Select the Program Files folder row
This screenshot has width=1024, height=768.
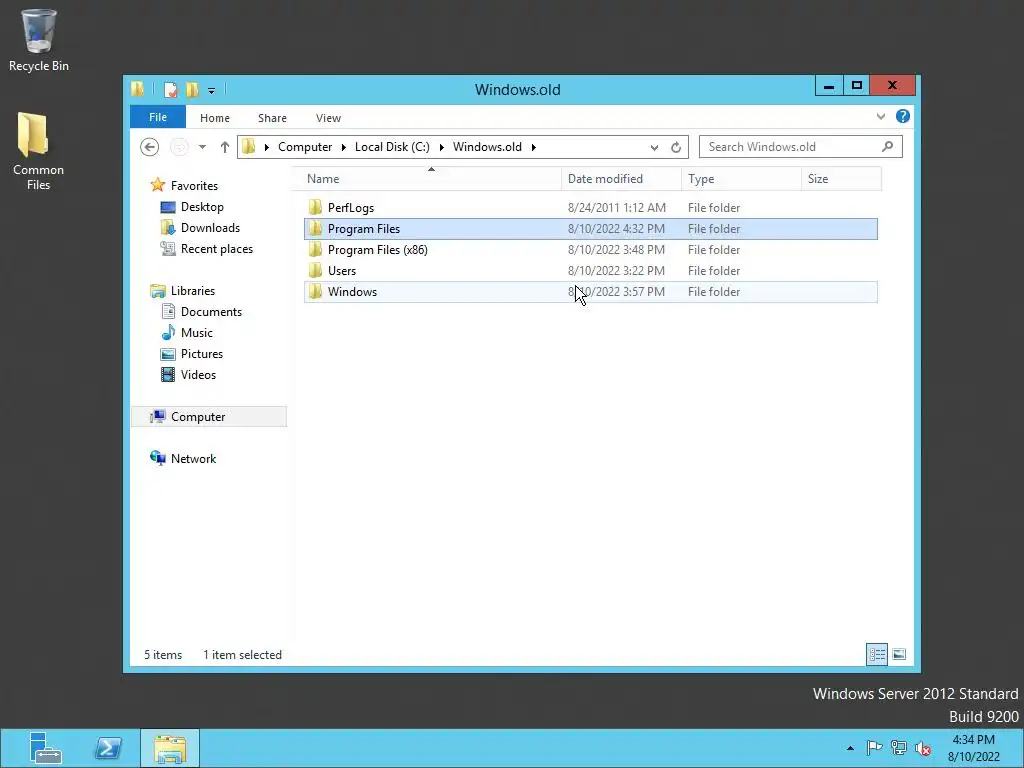(590, 229)
